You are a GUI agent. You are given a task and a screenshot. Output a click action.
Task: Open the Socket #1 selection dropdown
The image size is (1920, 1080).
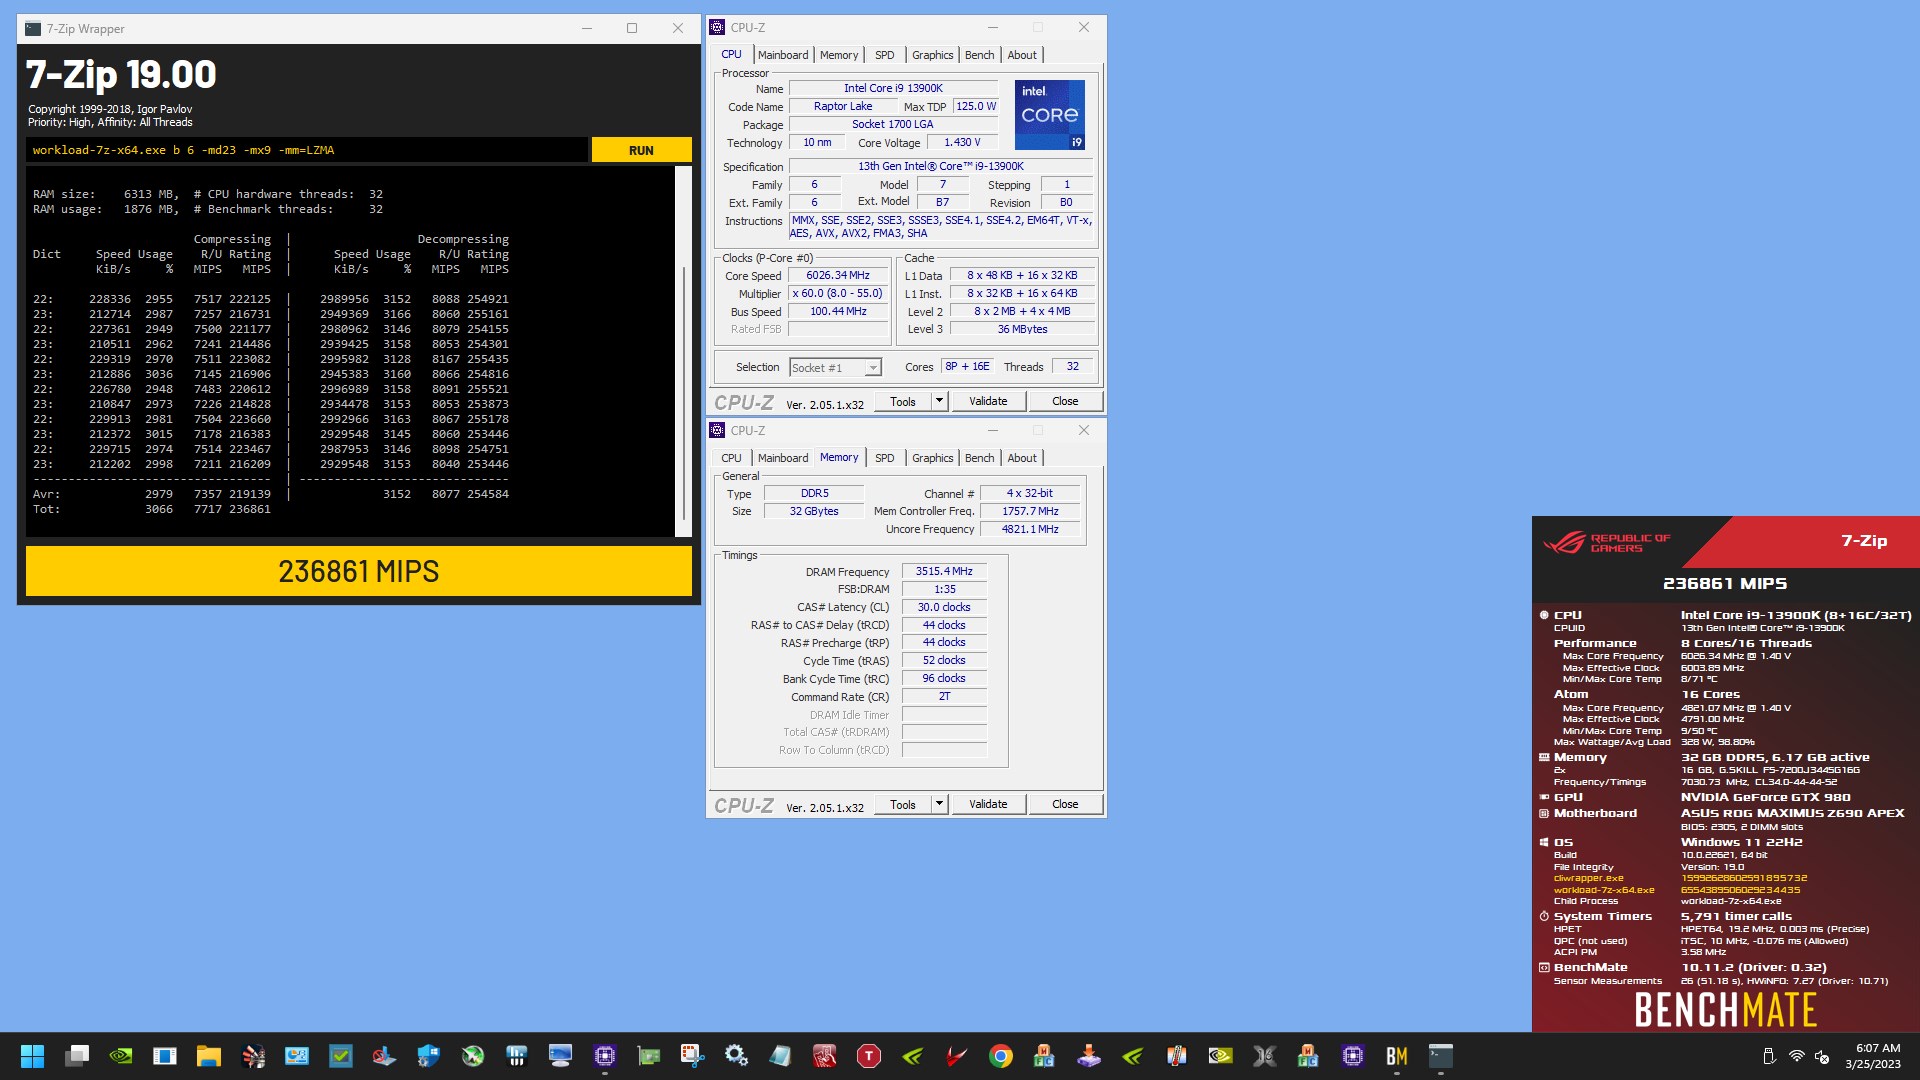[835, 367]
